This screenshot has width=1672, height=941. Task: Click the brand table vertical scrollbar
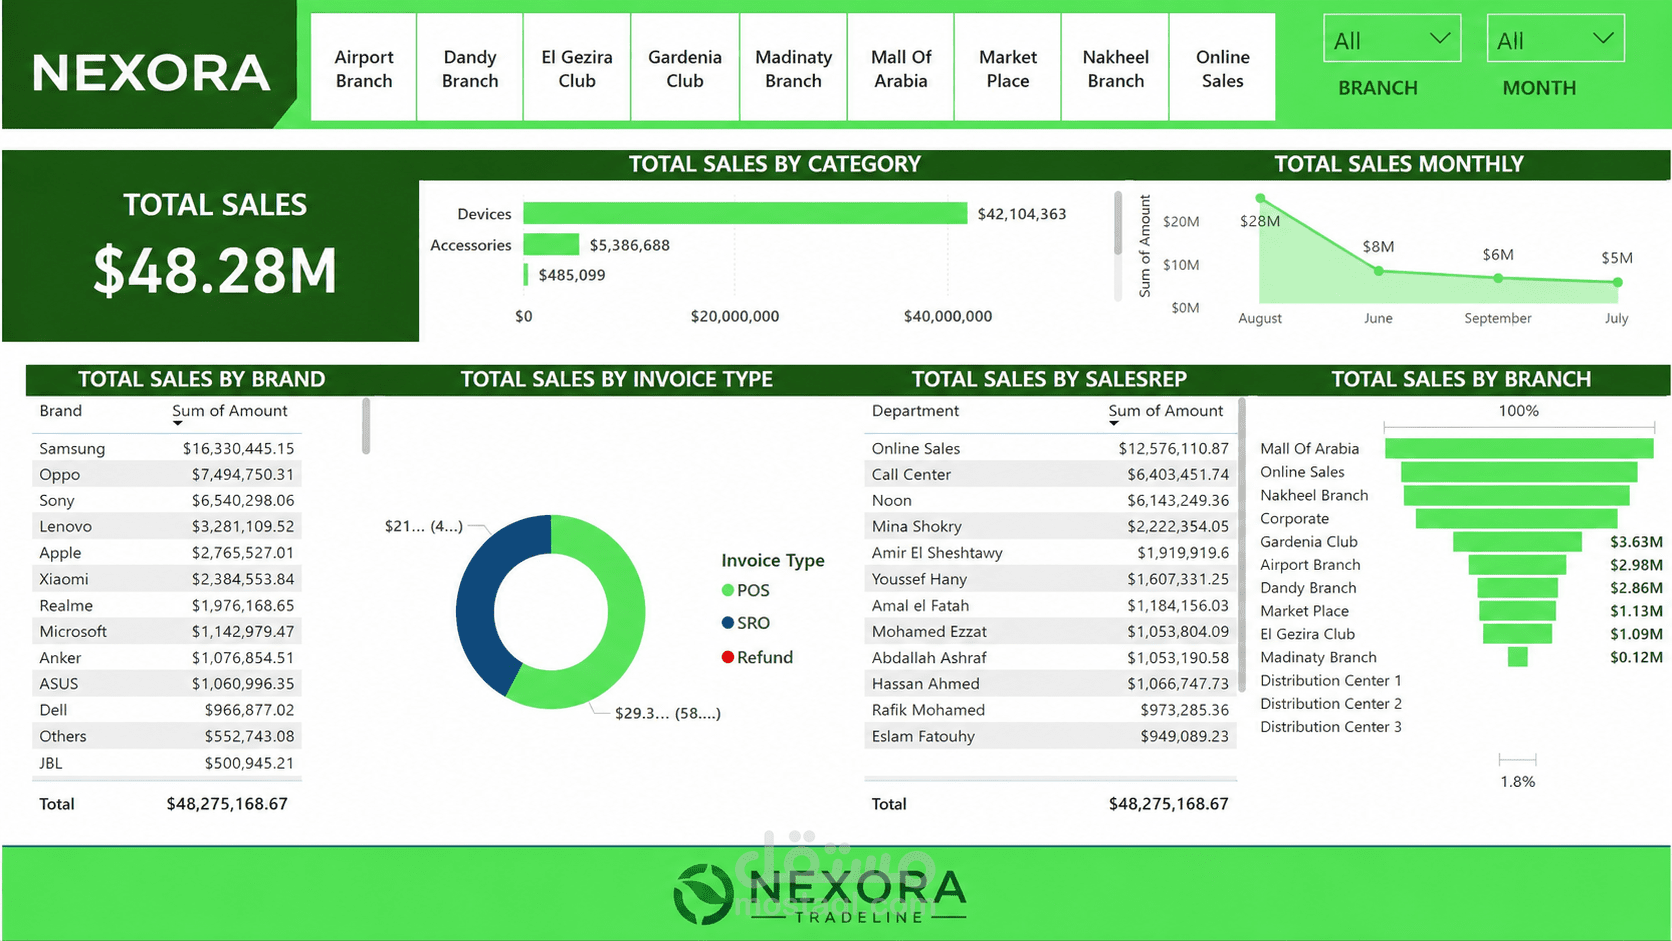pos(366,426)
